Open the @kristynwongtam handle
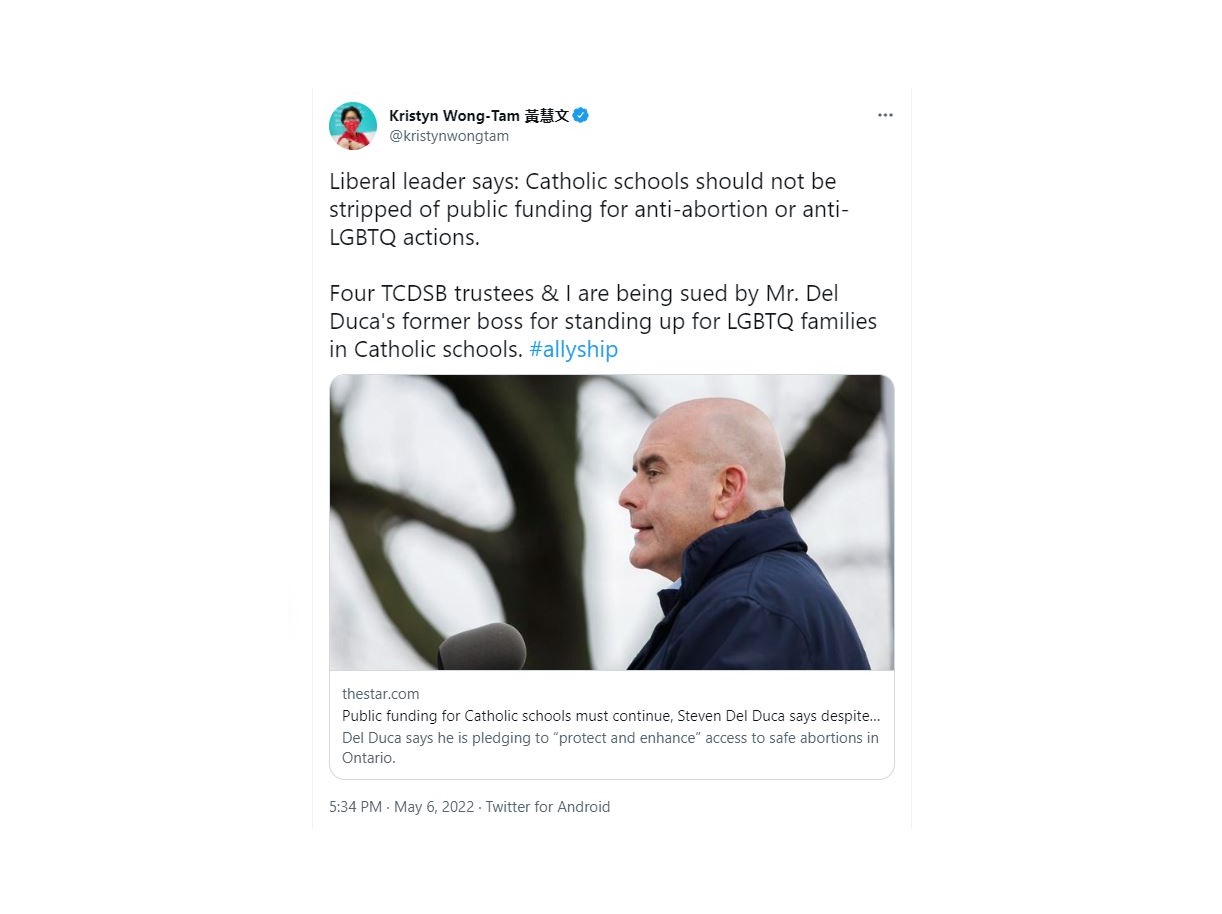The image size is (1222, 914). point(449,136)
